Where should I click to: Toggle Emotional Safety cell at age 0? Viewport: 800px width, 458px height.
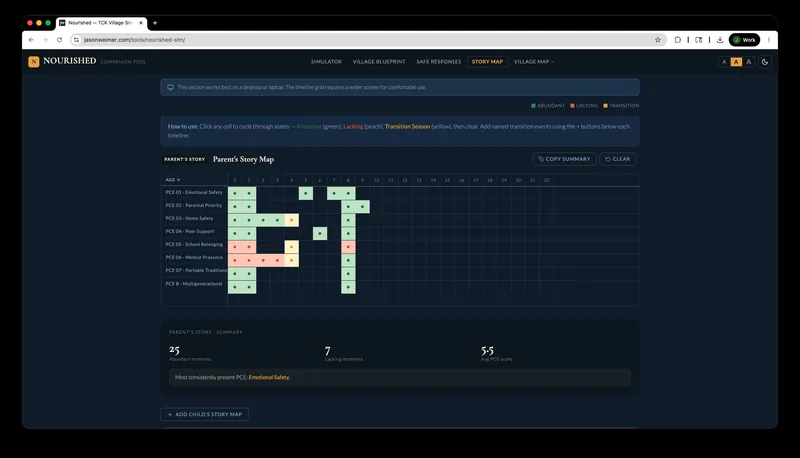[x=235, y=193]
